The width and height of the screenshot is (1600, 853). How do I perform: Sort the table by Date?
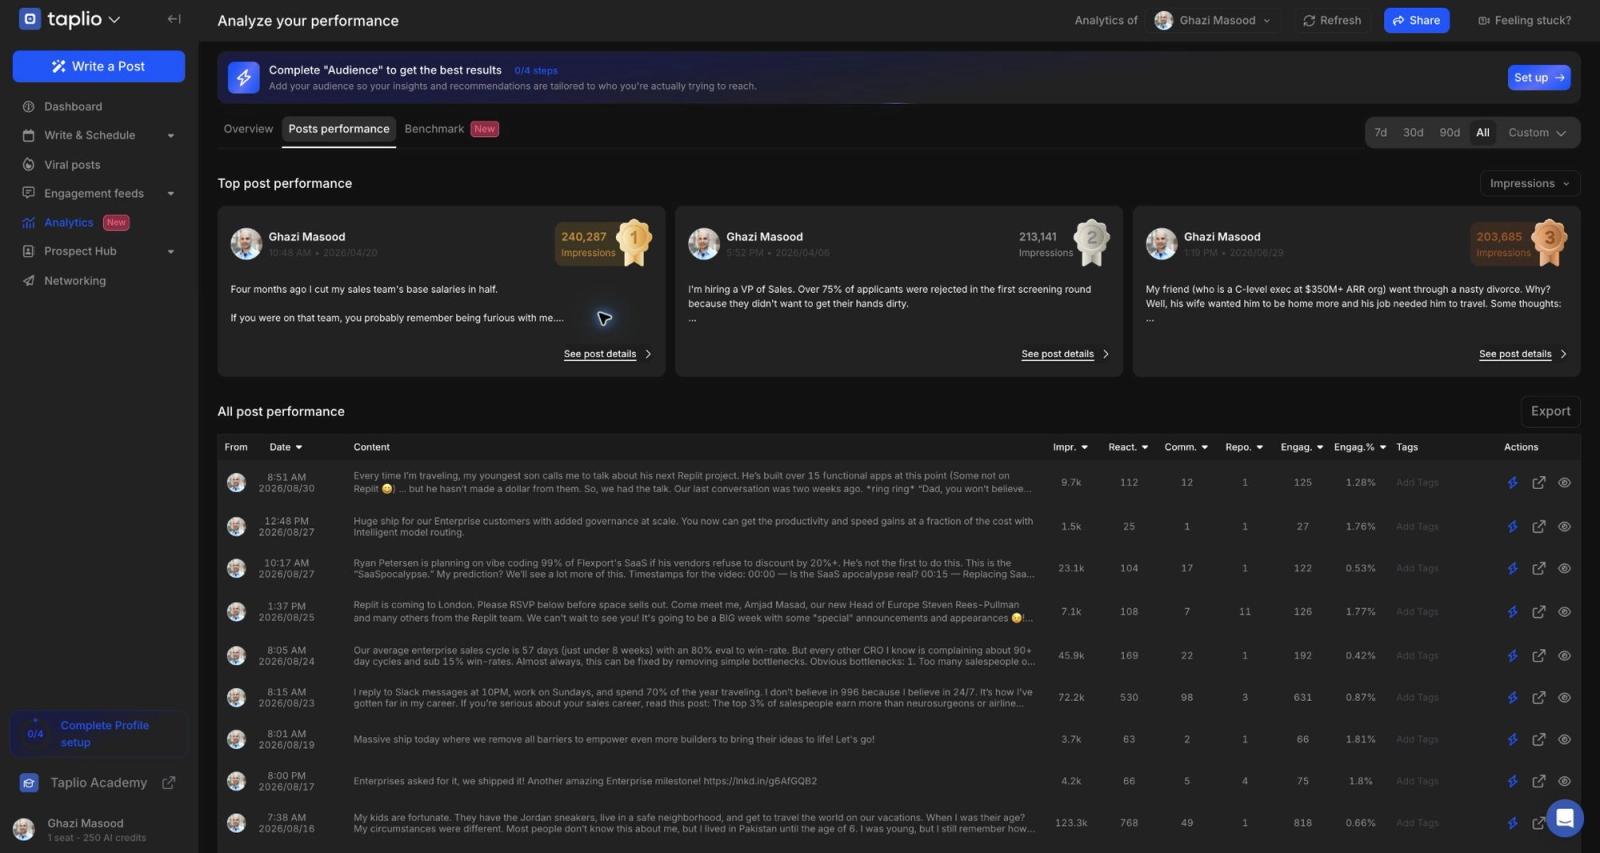coord(286,447)
